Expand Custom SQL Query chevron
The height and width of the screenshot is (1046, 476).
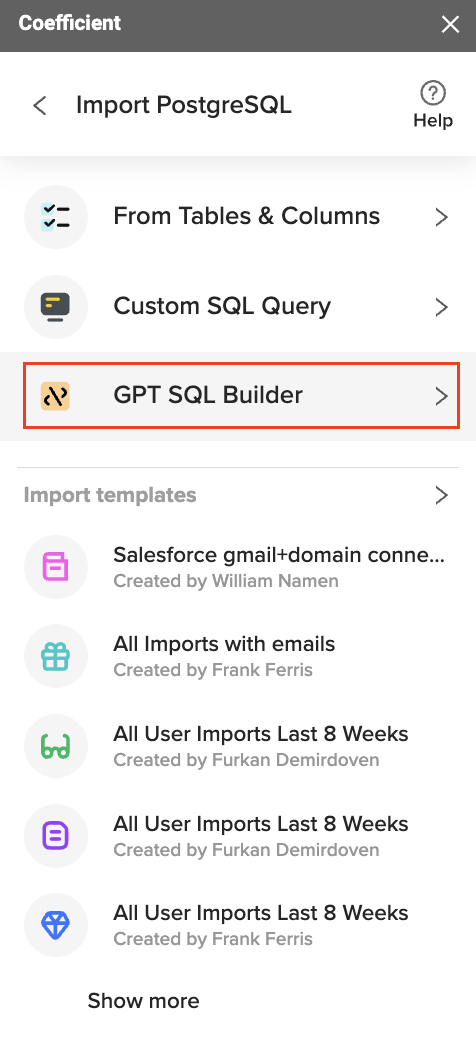pos(441,307)
